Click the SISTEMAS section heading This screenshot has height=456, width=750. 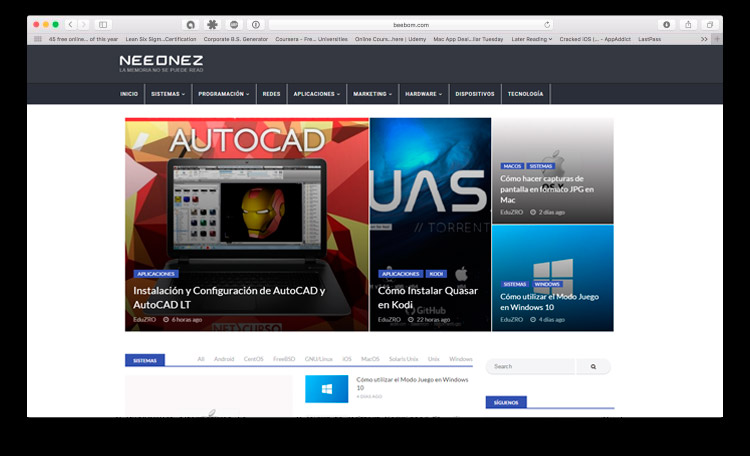click(x=145, y=360)
